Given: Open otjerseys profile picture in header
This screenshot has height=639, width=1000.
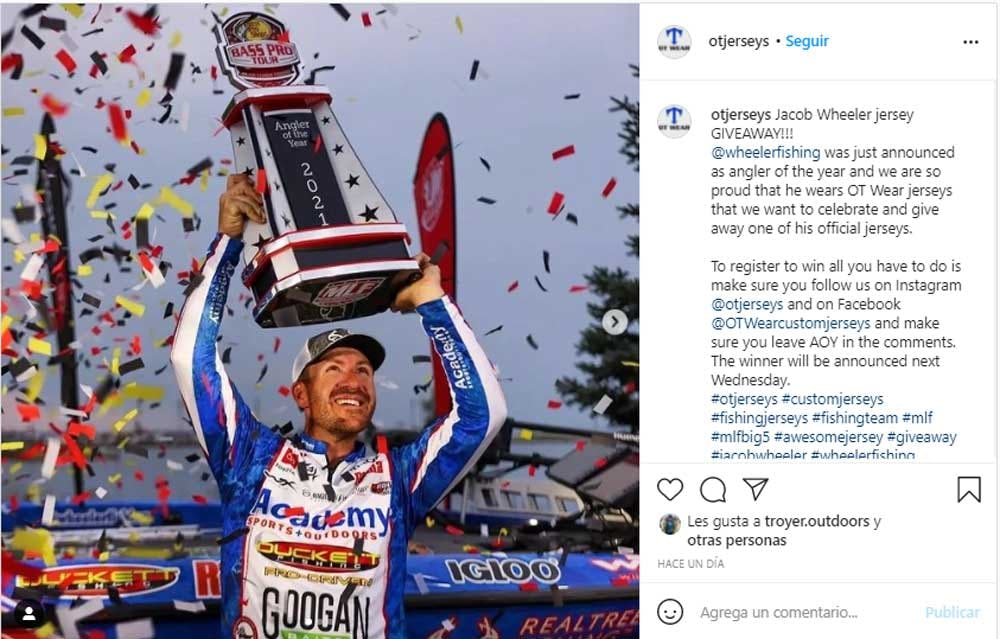Looking at the screenshot, I should (x=674, y=41).
